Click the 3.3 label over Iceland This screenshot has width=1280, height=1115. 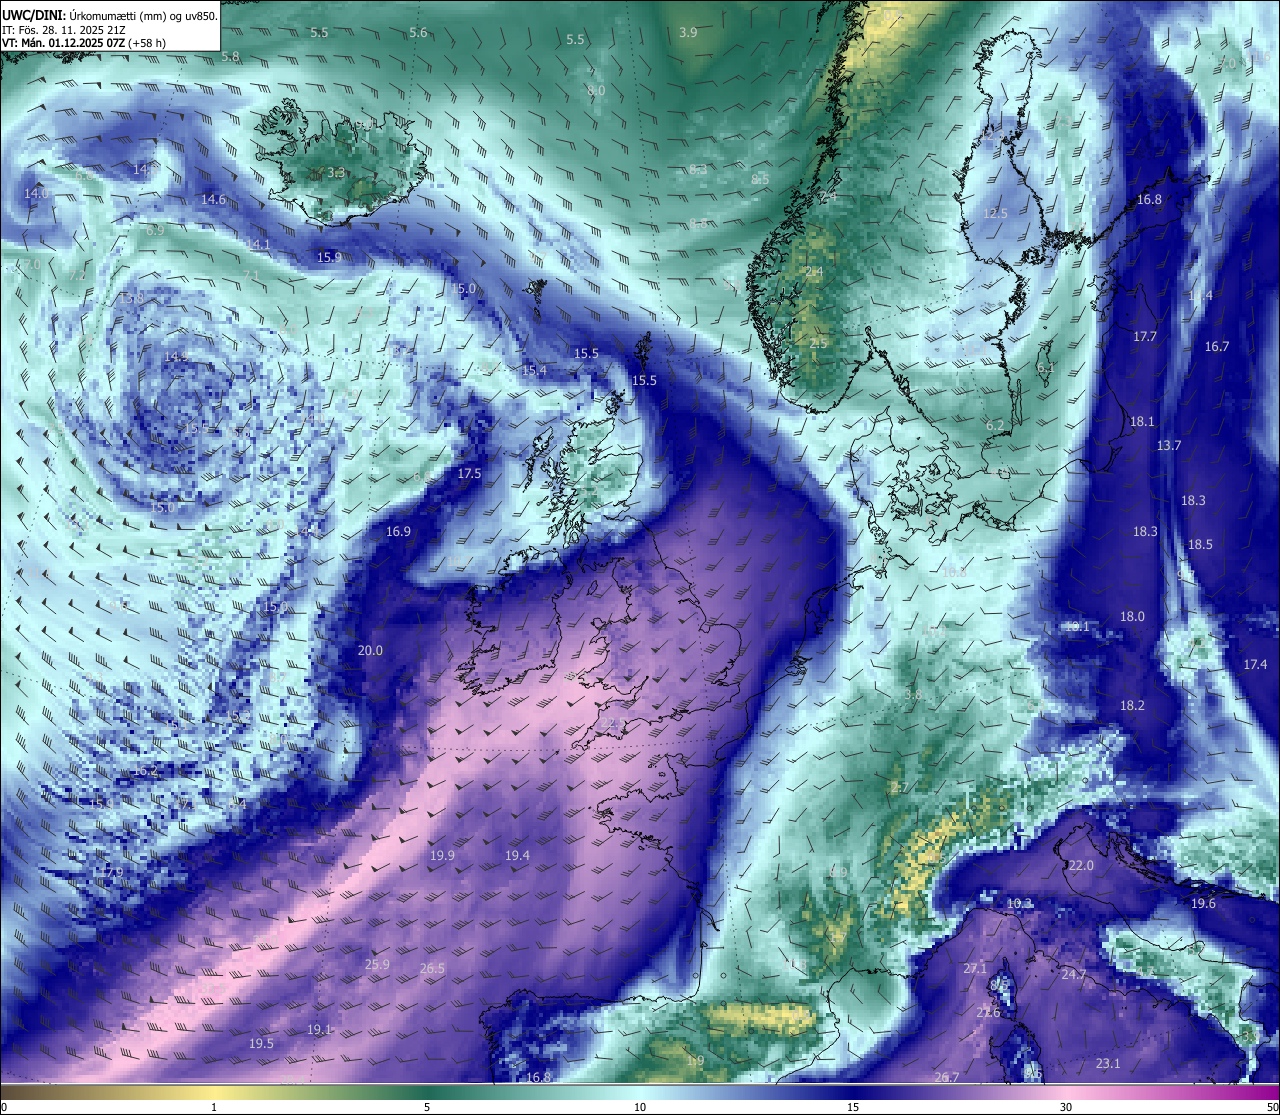(336, 173)
